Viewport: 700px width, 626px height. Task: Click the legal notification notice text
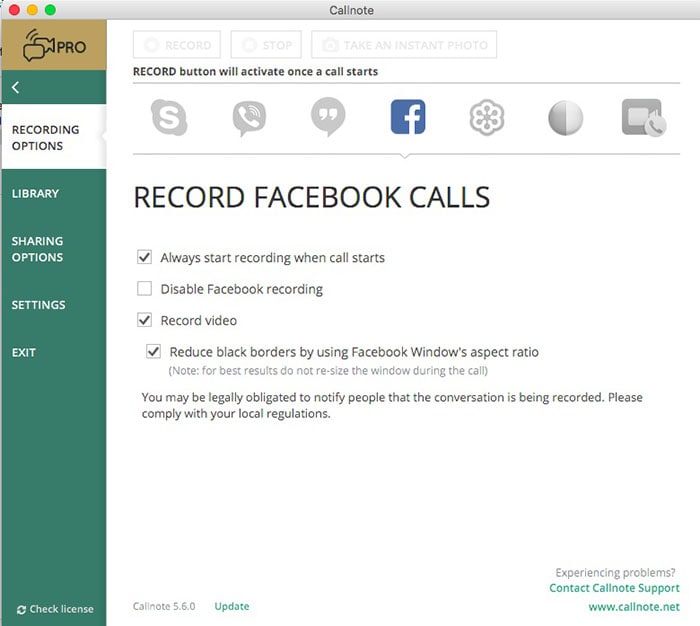392,405
